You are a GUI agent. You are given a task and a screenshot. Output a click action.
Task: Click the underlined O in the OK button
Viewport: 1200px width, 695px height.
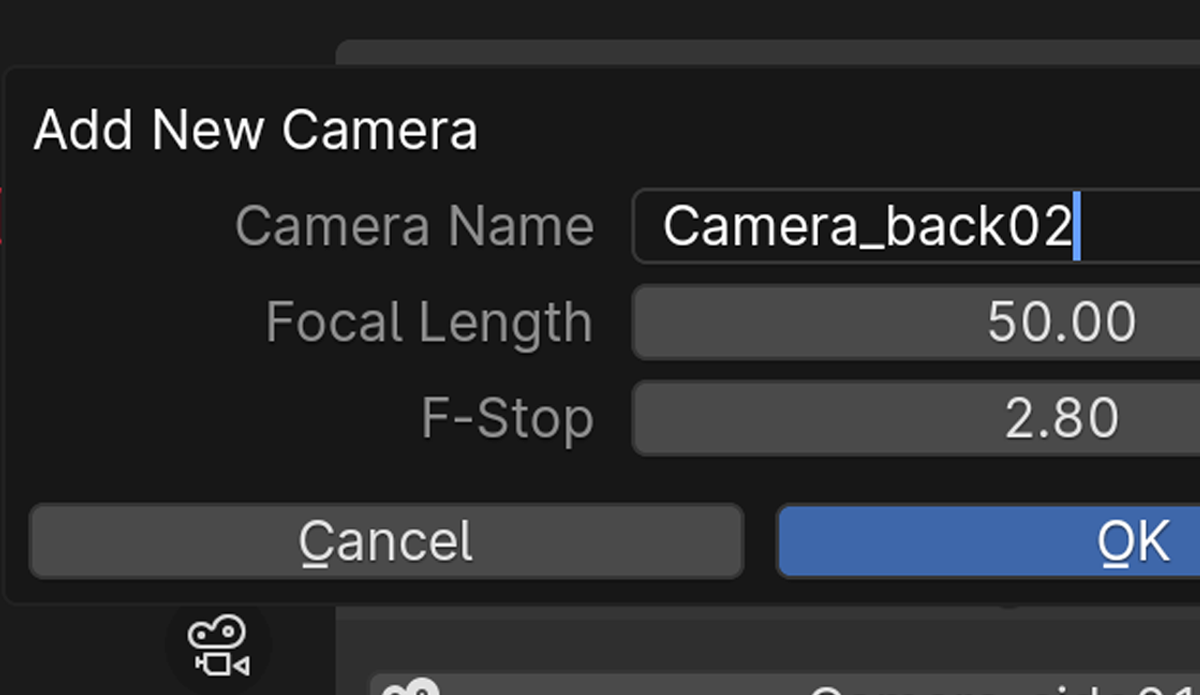click(1115, 542)
